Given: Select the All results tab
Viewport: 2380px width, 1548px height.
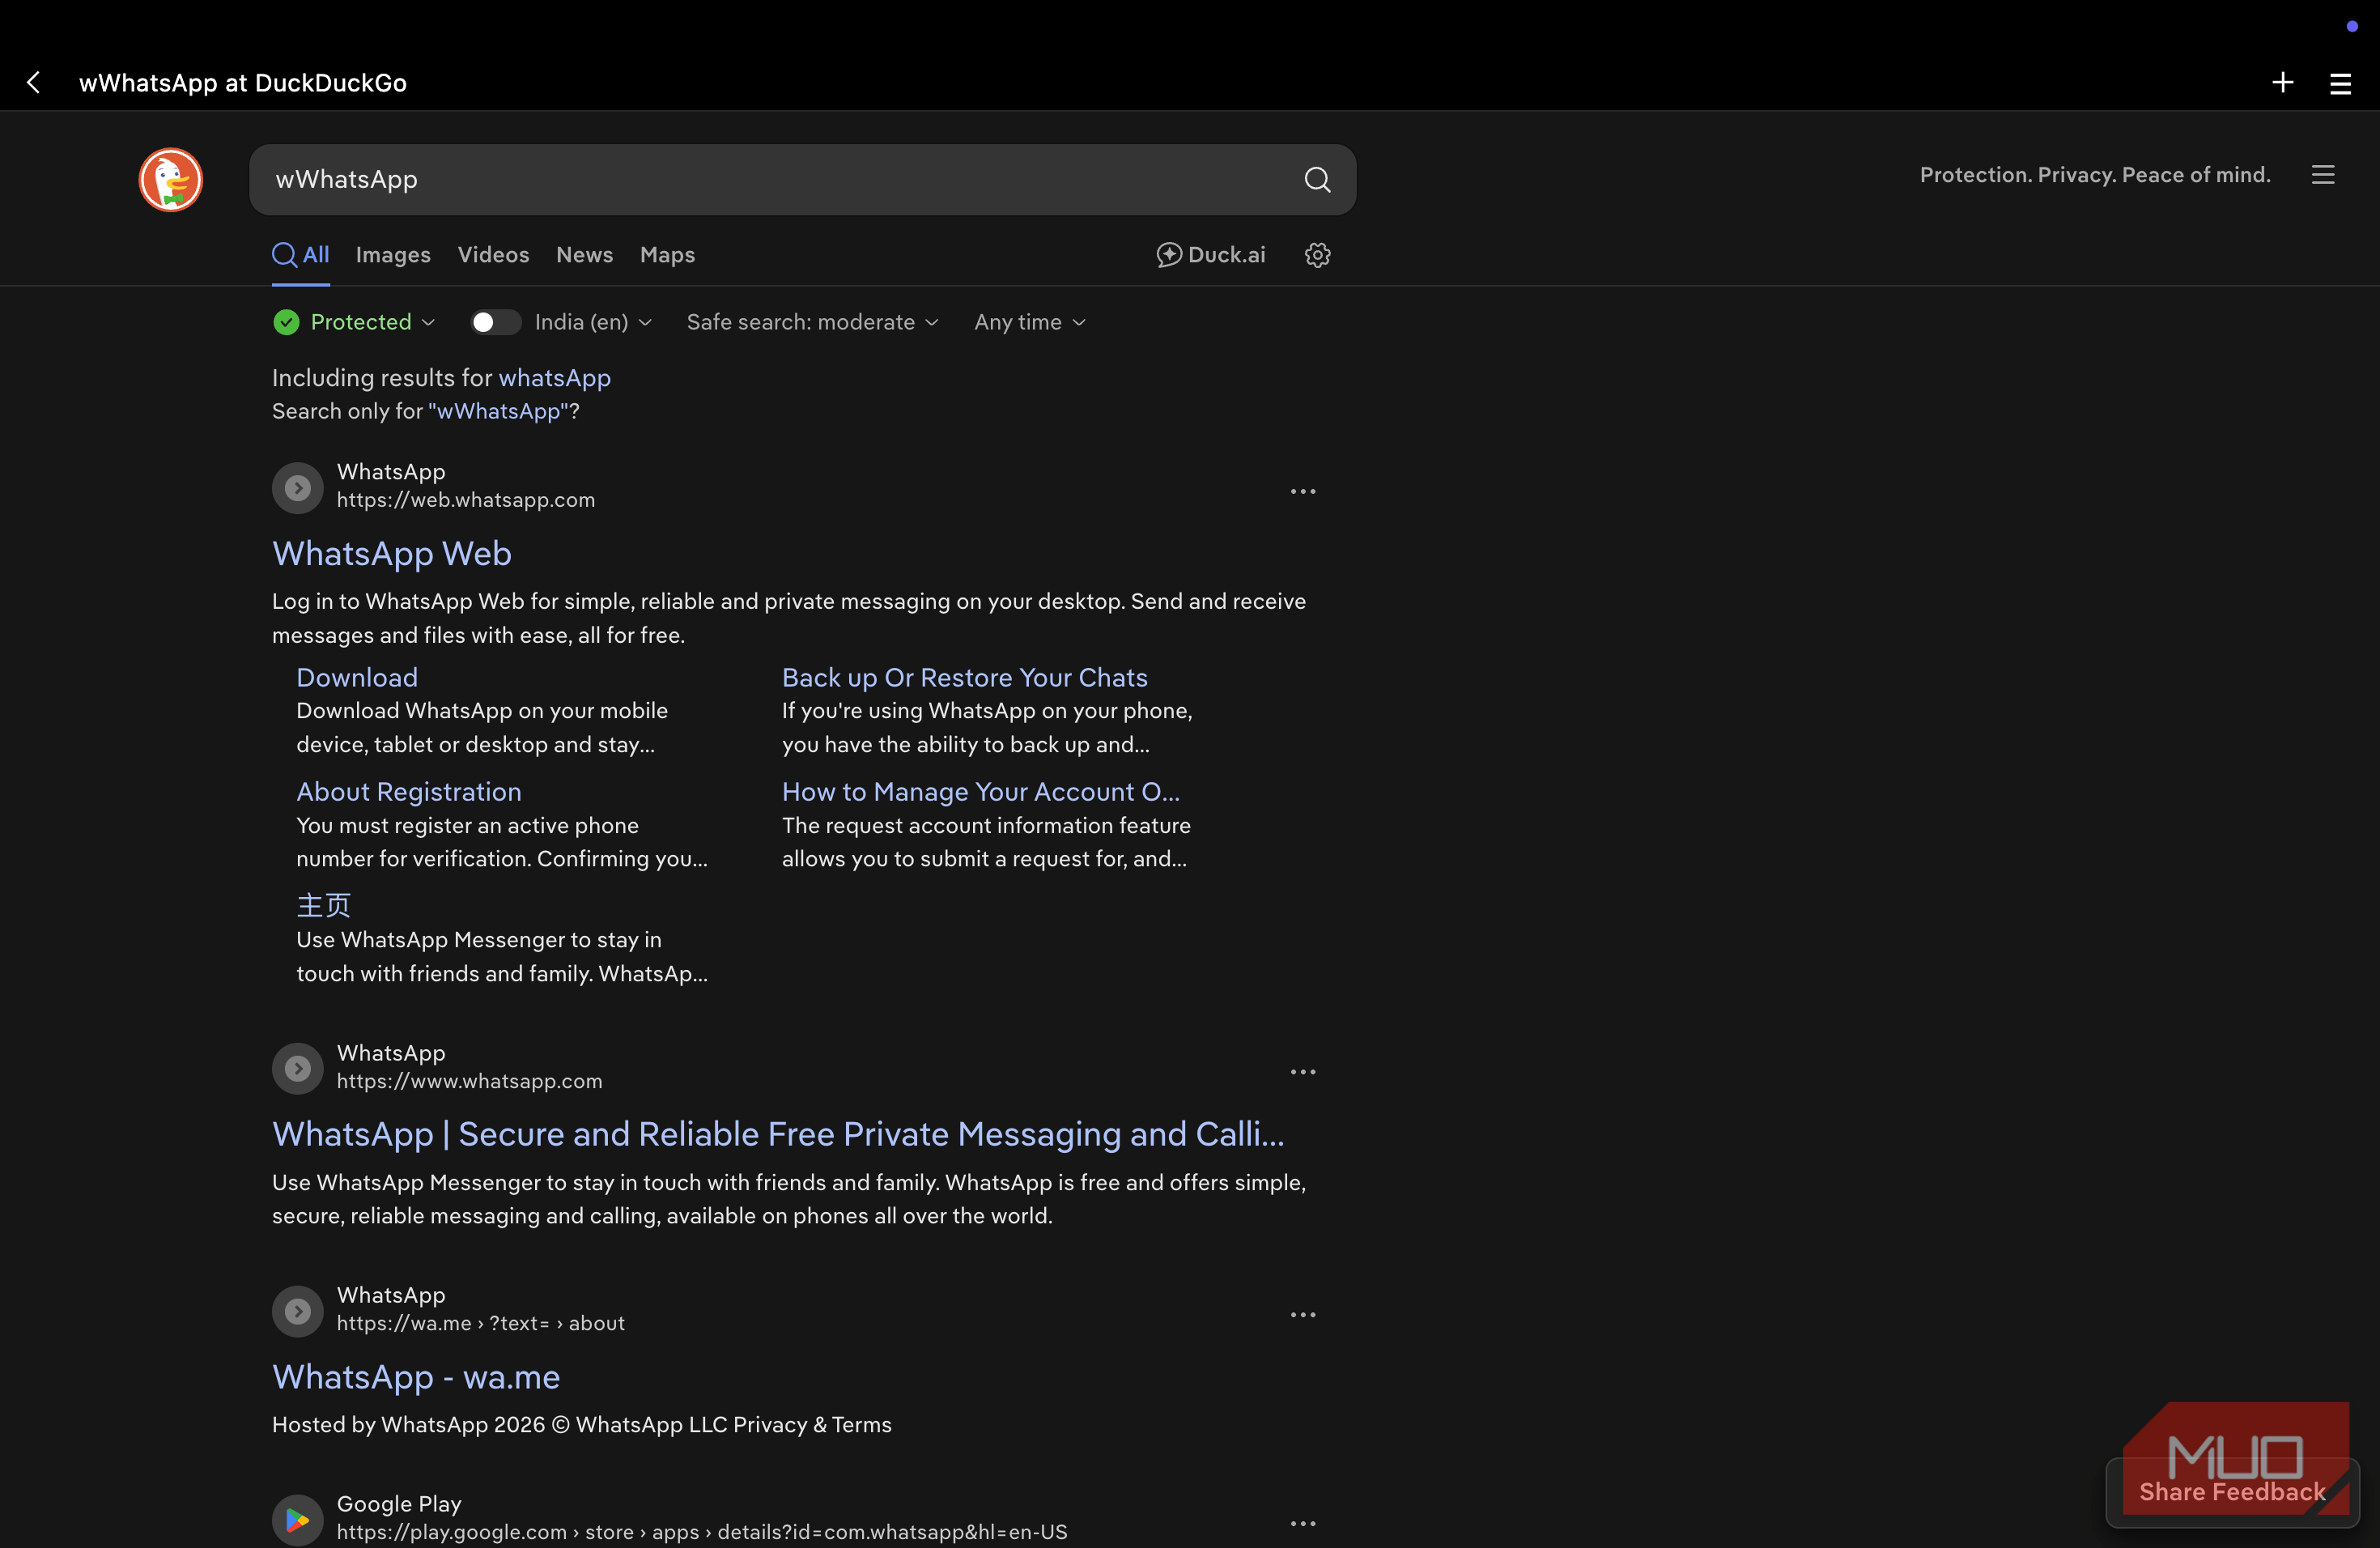Looking at the screenshot, I should [301, 255].
